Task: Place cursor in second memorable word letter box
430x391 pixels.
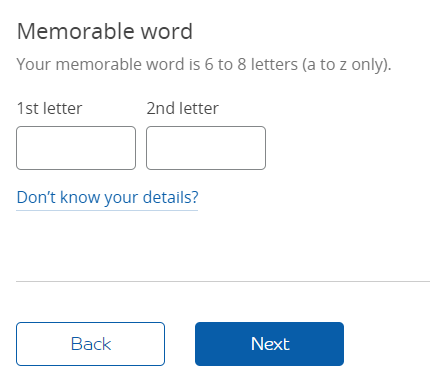Action: 206,148
